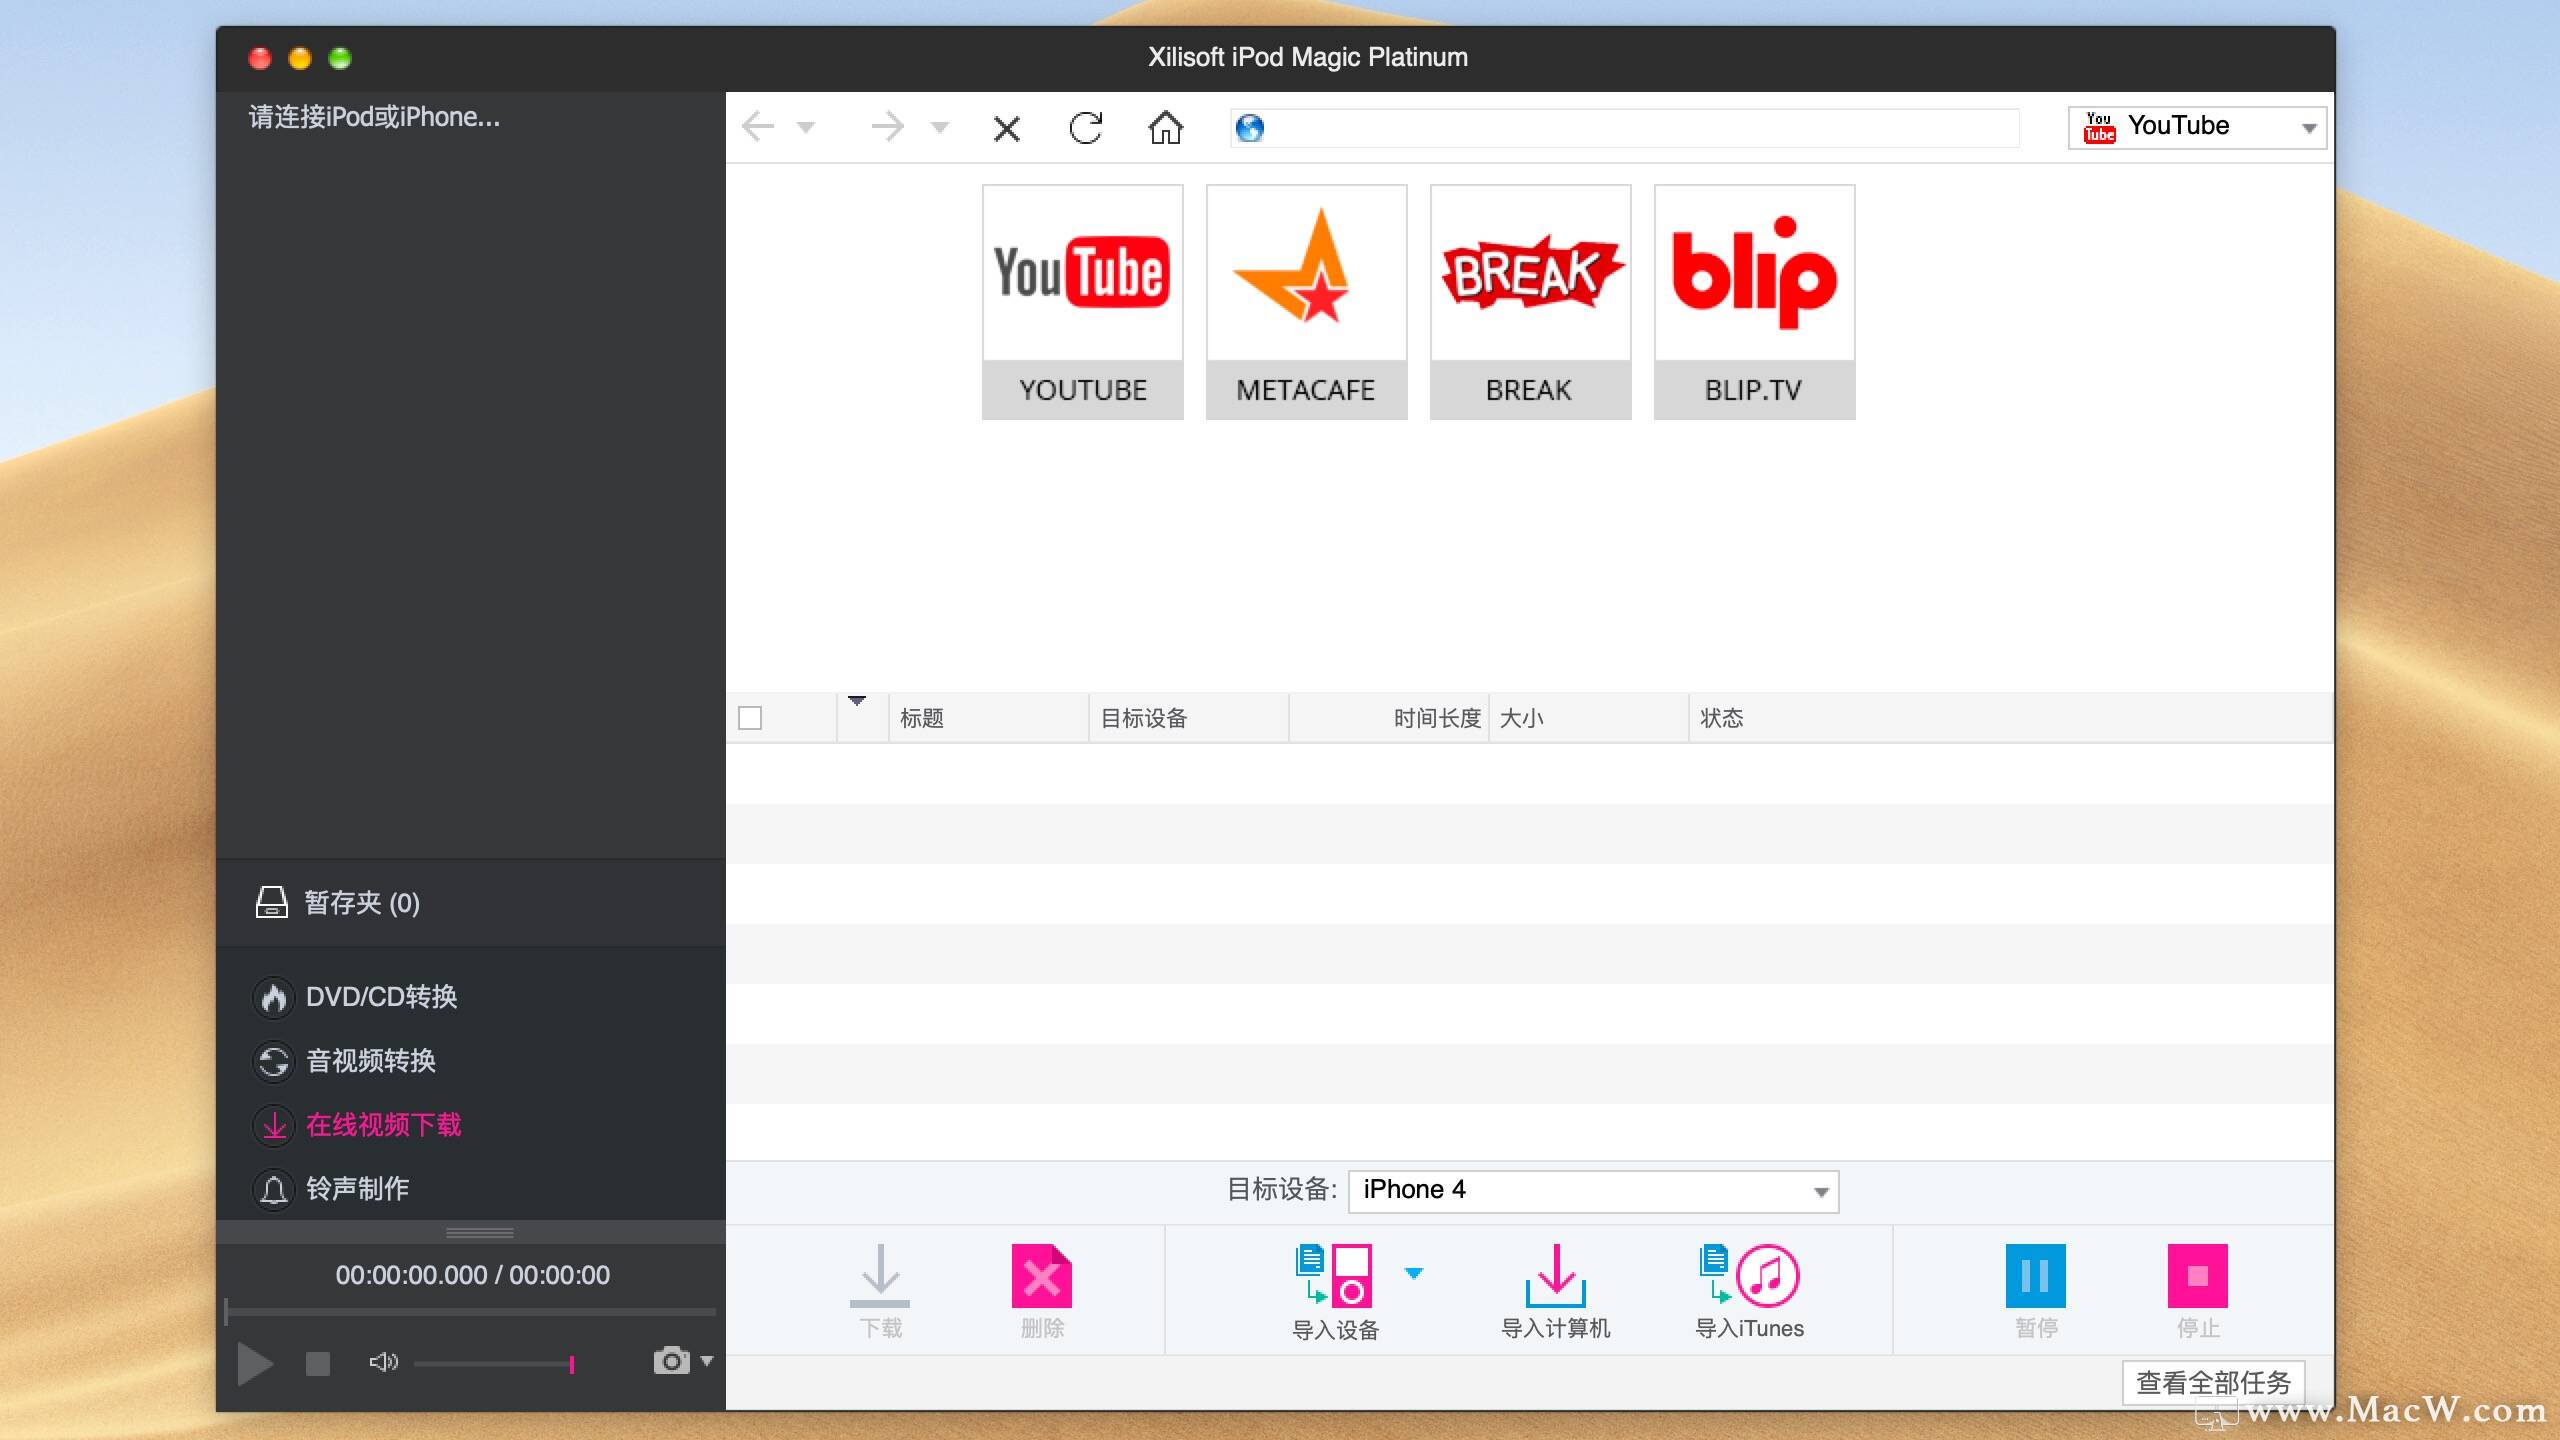Take a snapshot with the camera icon
The height and width of the screenshot is (1440, 2560).
tap(671, 1361)
